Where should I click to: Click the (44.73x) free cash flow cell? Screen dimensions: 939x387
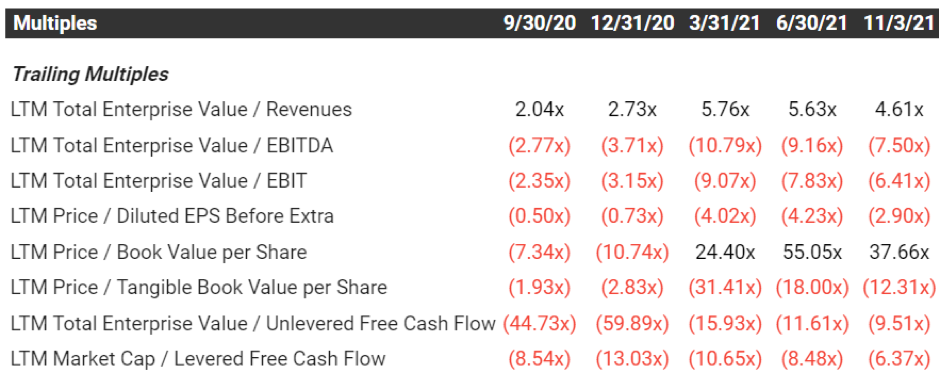(x=540, y=323)
